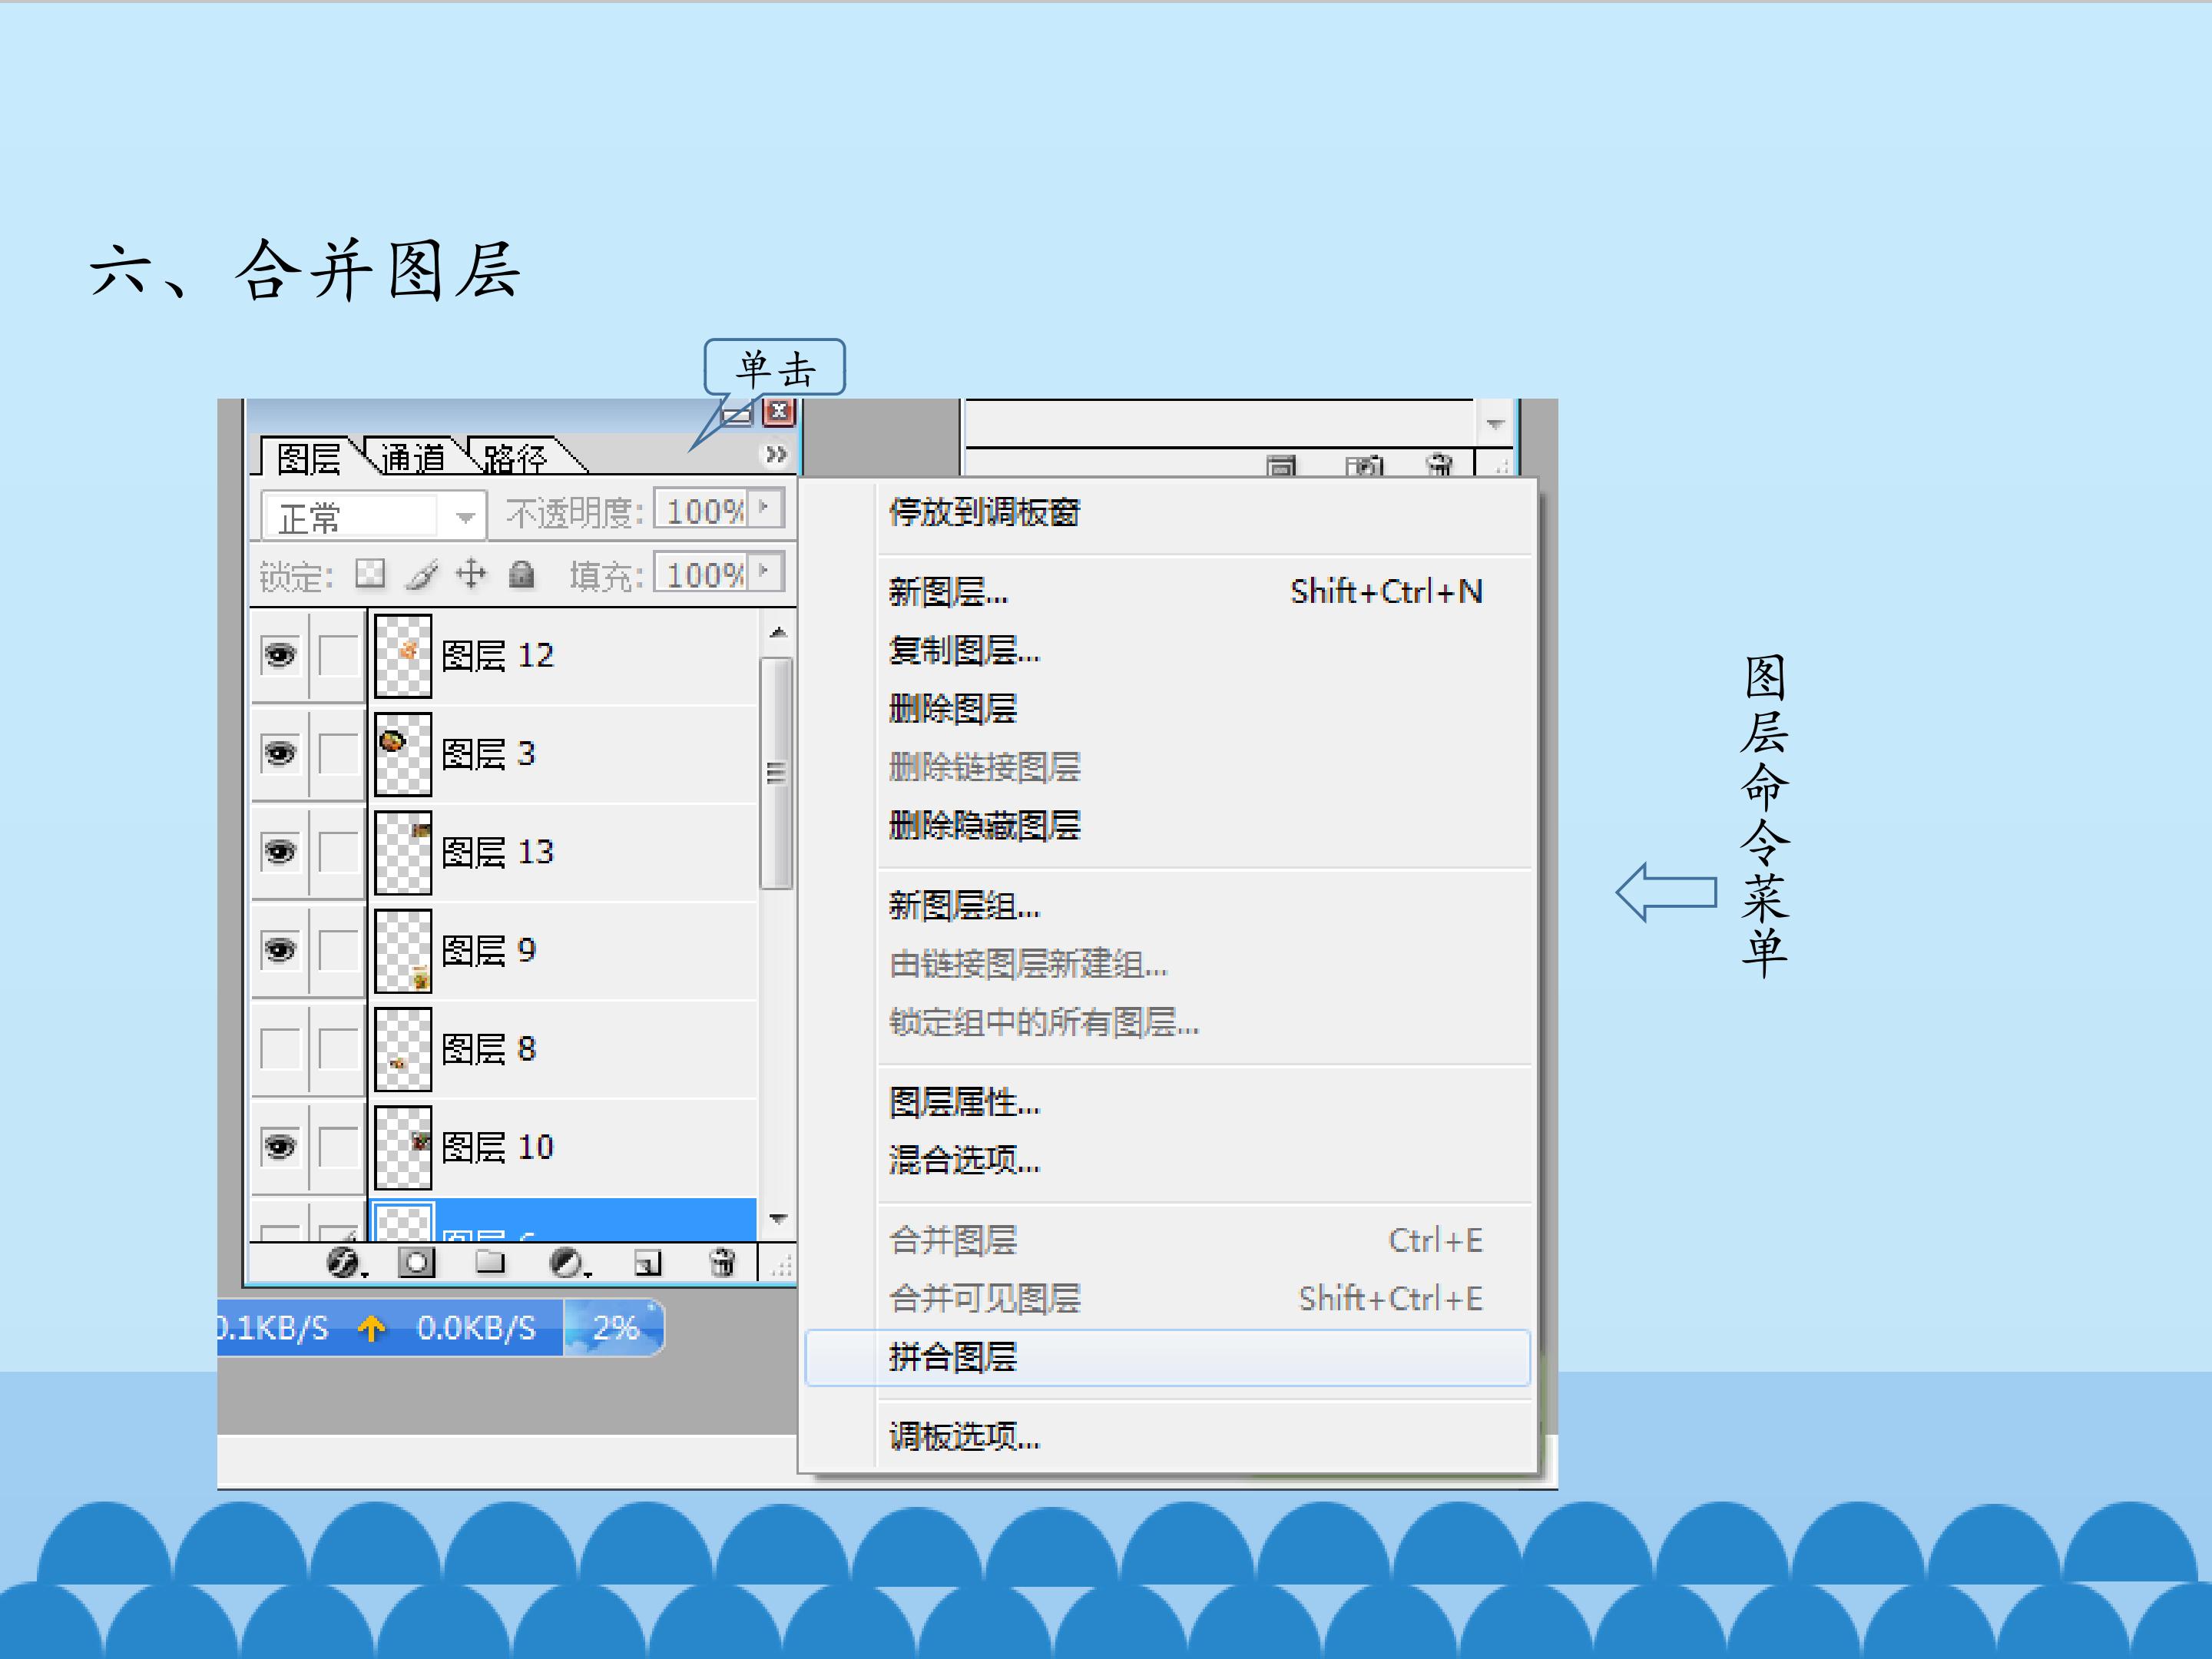Hide layer 图层 10 with eye icon
This screenshot has height=1659, width=2212.
(x=280, y=1147)
